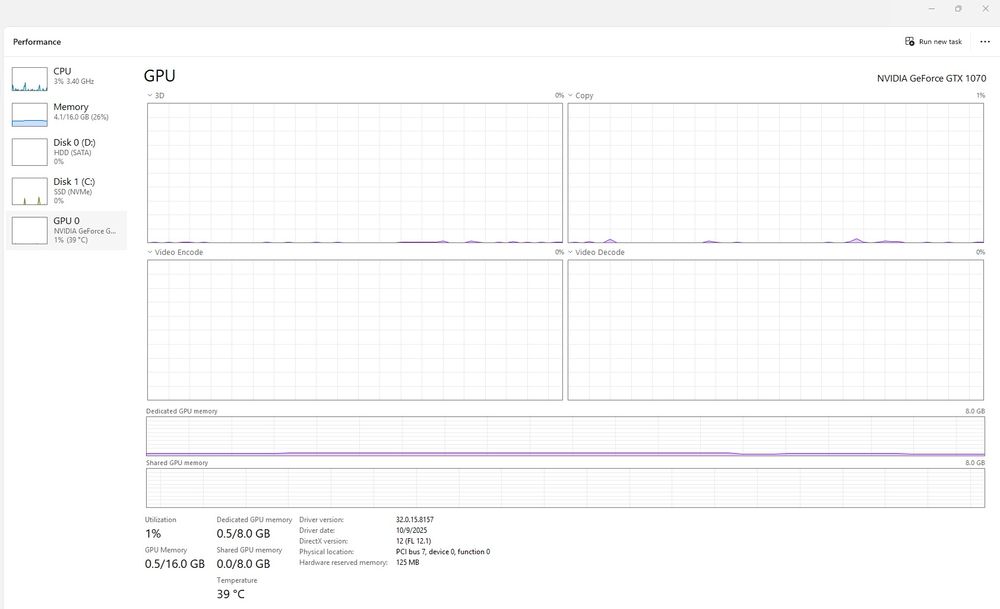Click the Run new task button label
Viewport: 1000px width, 609px height.
940,41
